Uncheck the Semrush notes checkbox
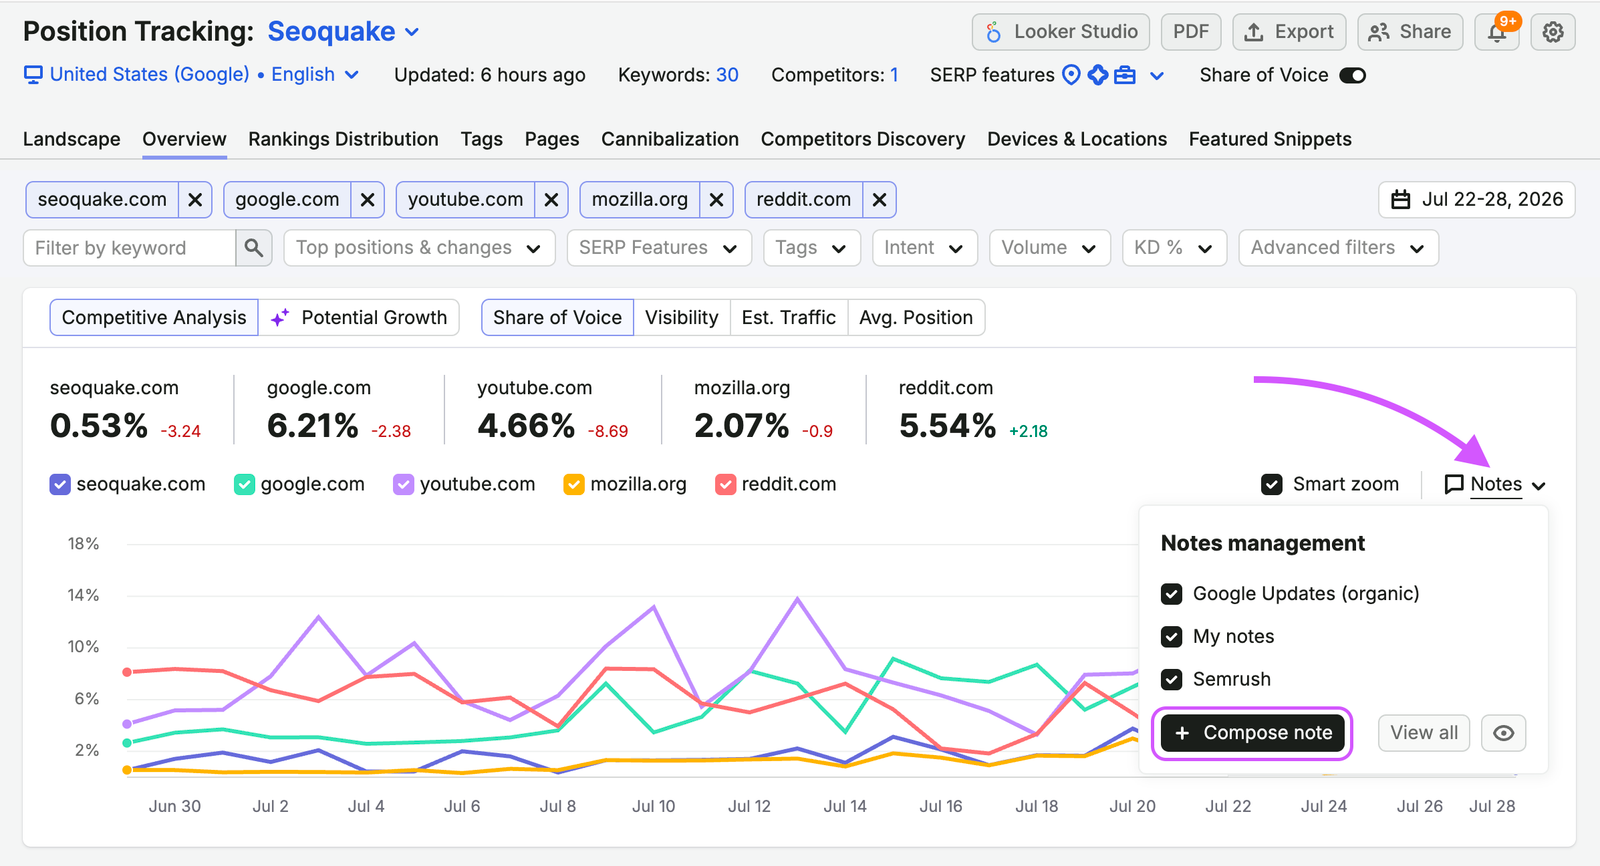This screenshot has width=1600, height=866. tap(1172, 680)
